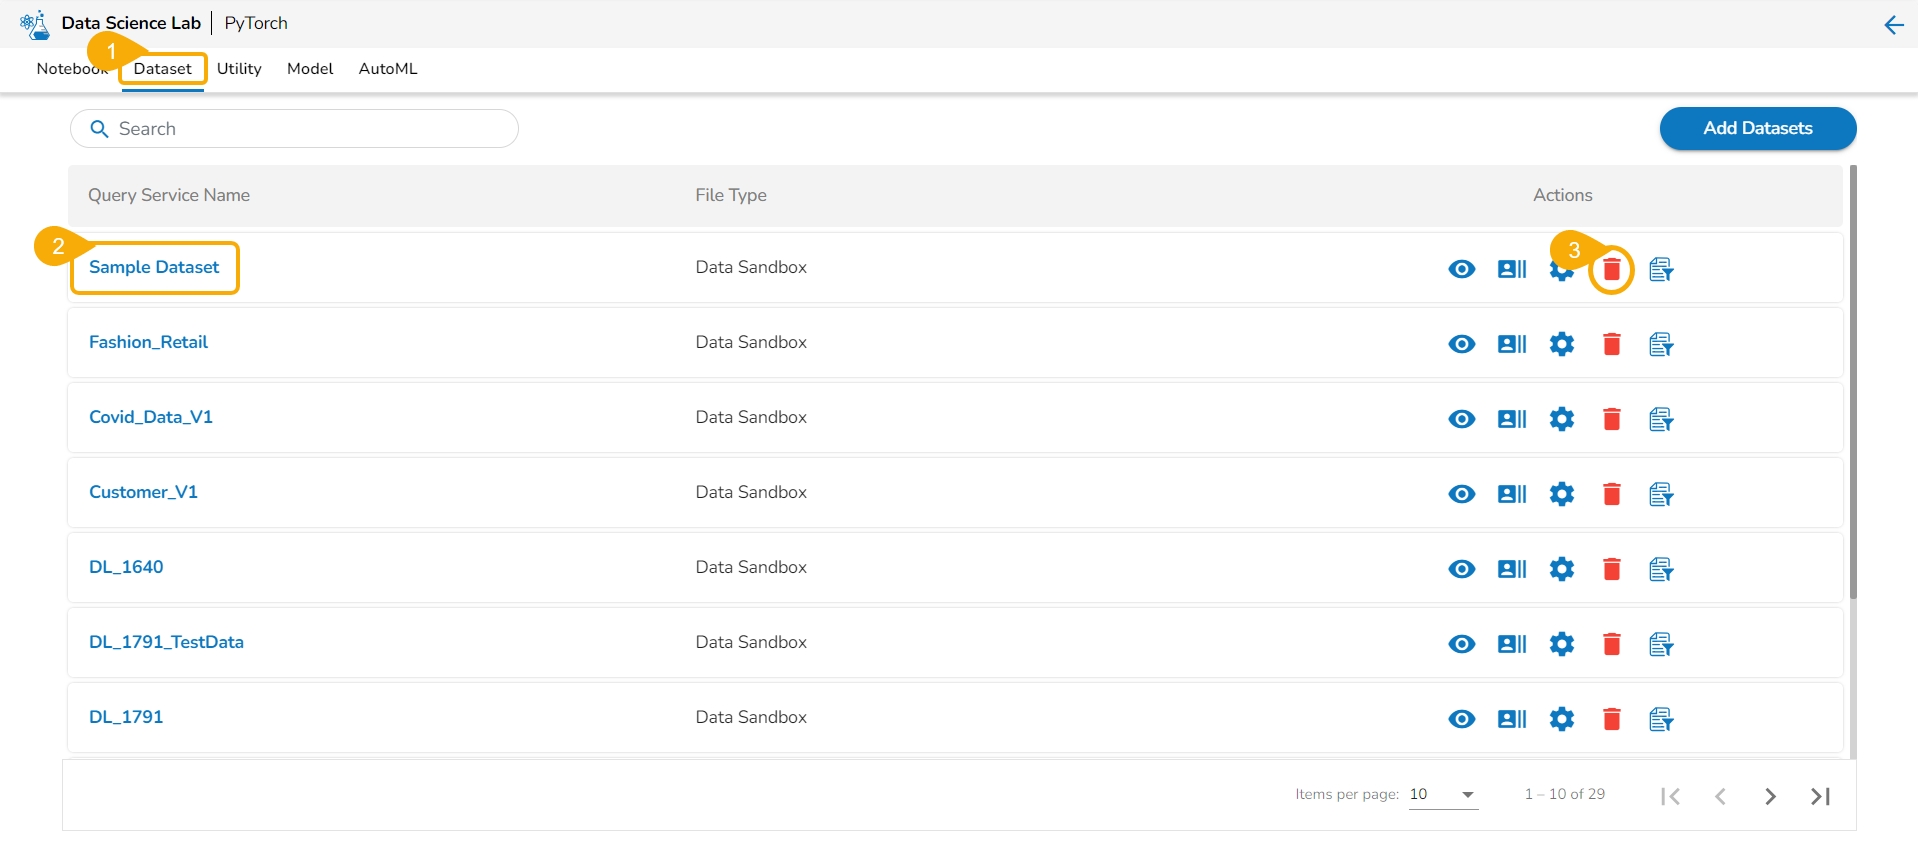The width and height of the screenshot is (1918, 851).
Task: Preview DL_1640 using the eye icon
Action: click(x=1461, y=569)
